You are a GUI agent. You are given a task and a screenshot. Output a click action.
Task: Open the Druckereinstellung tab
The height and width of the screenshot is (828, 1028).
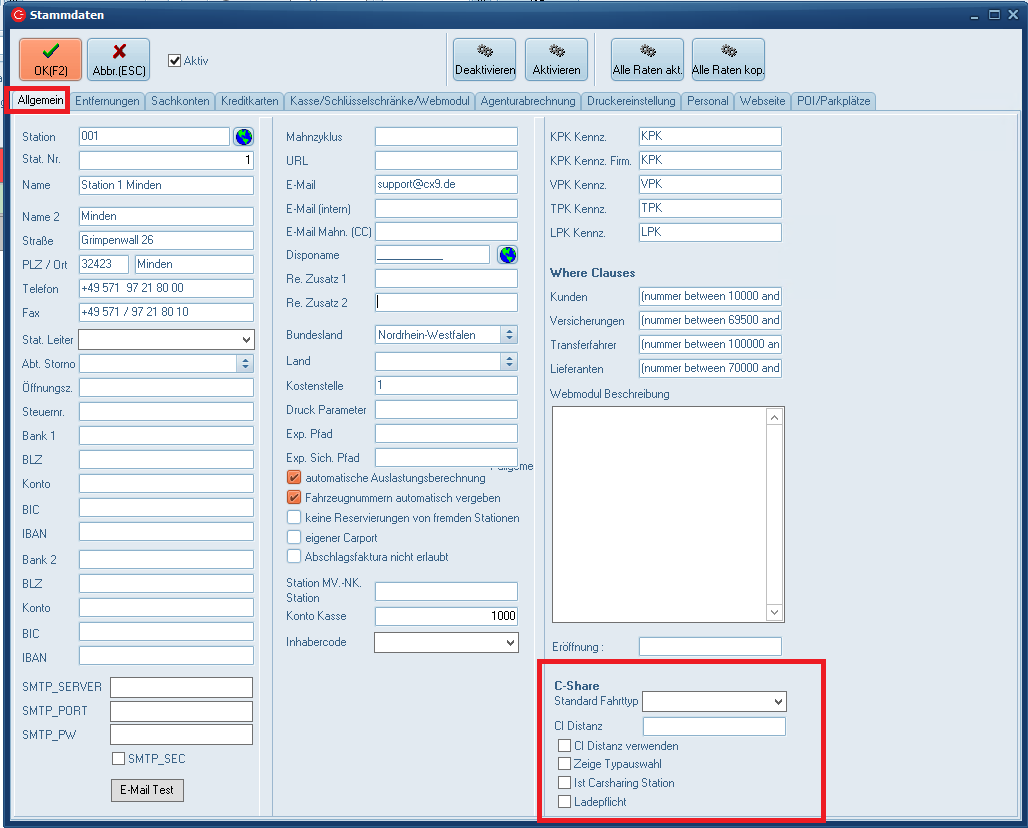tap(631, 101)
